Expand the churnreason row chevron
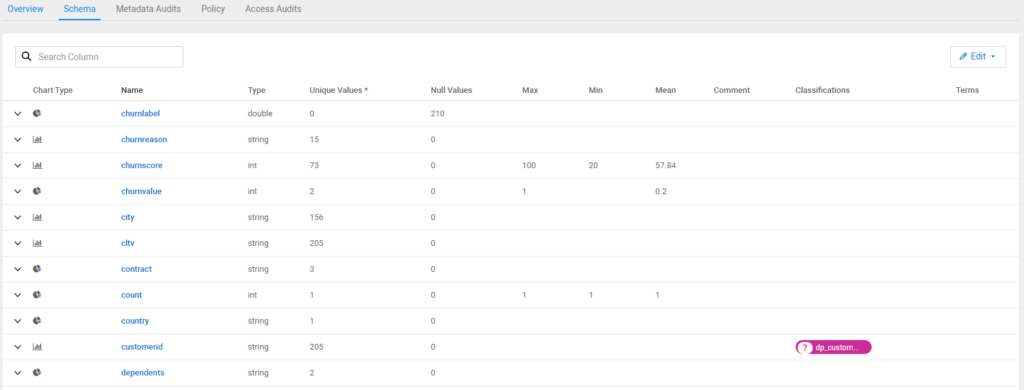Image resolution: width=1024 pixels, height=390 pixels. click(18, 140)
